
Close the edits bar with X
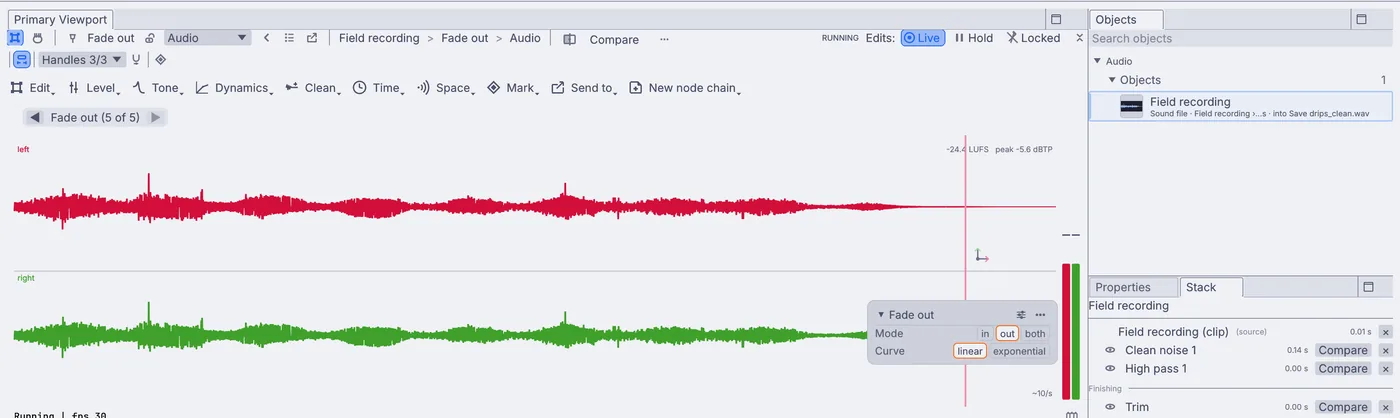click(x=1079, y=38)
